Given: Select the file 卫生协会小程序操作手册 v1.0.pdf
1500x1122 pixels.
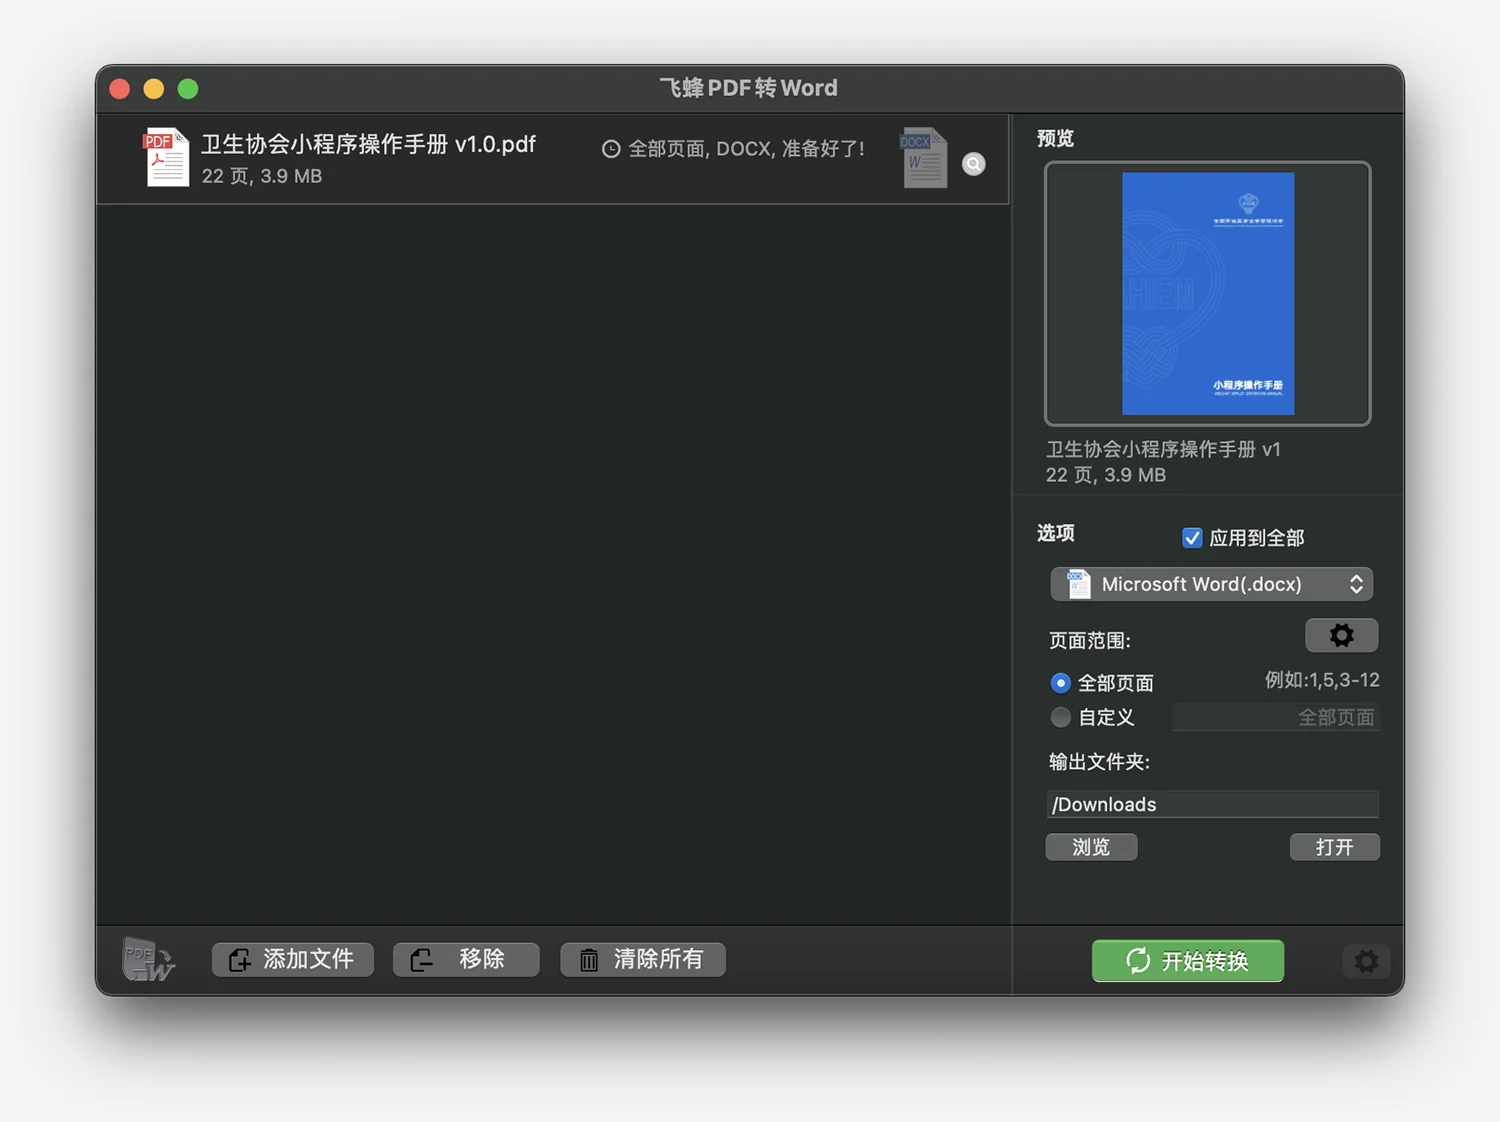Looking at the screenshot, I should [552, 158].
